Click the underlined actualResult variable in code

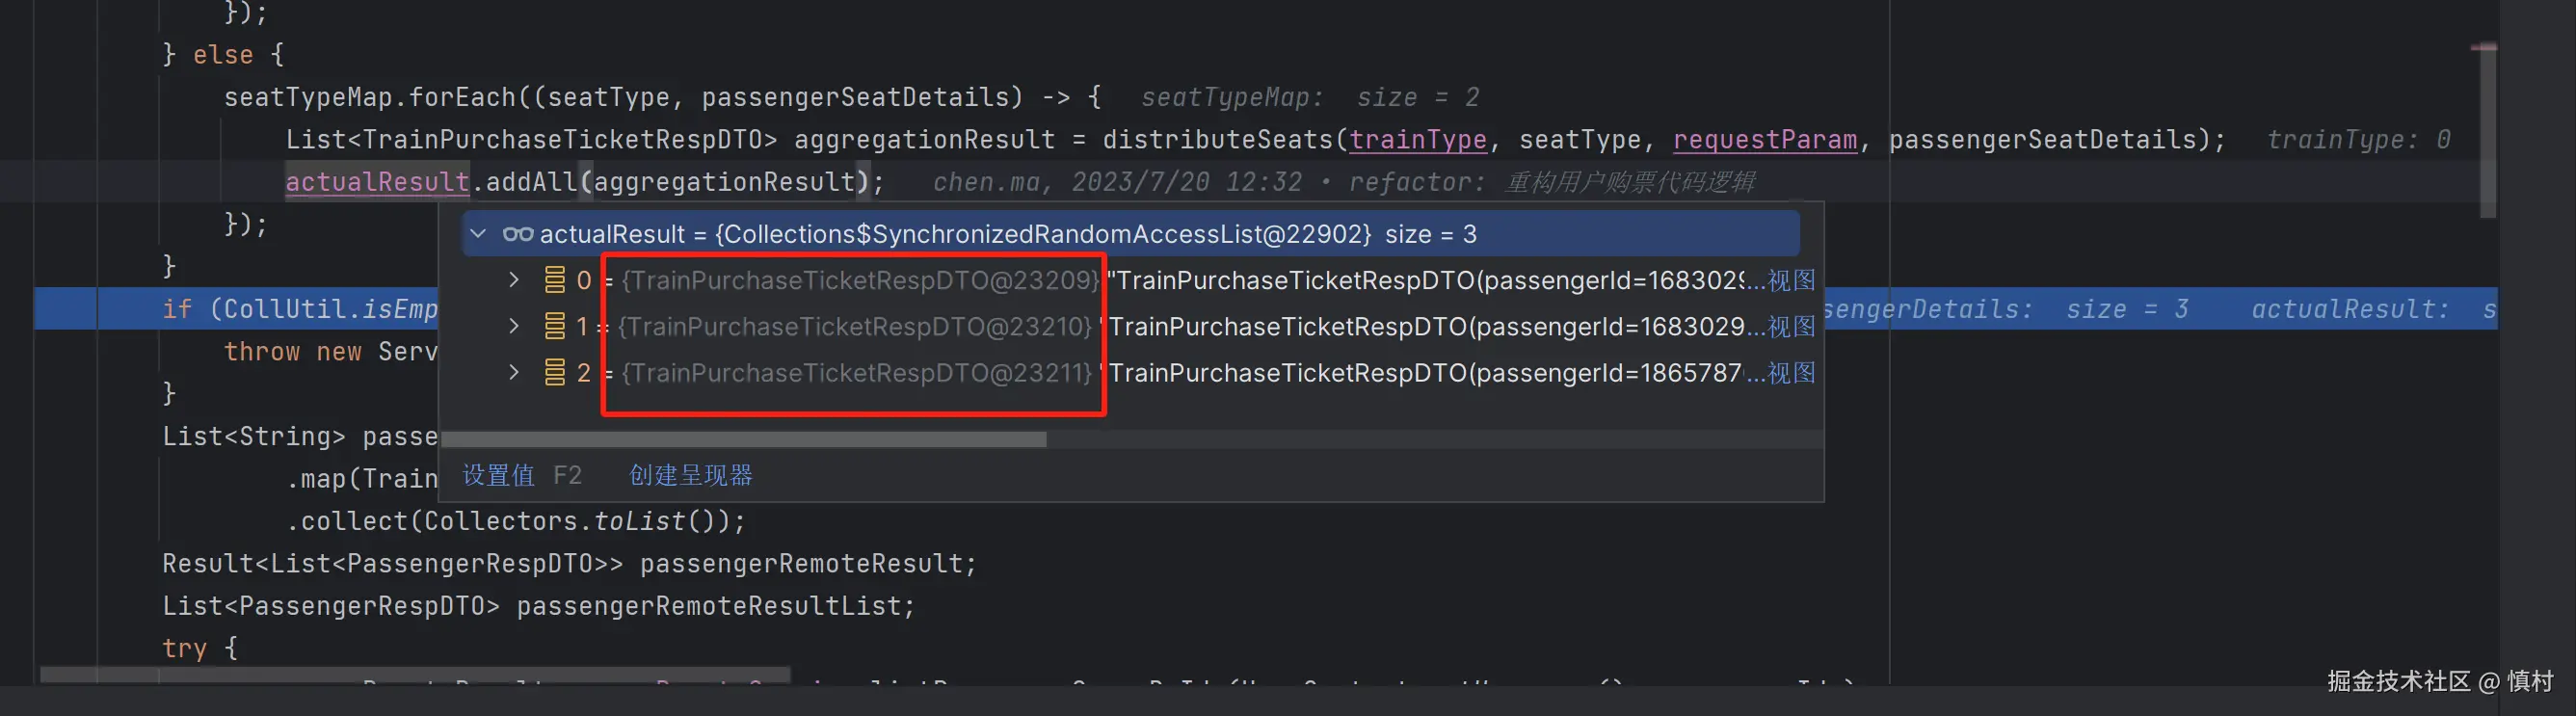pyautogui.click(x=377, y=182)
